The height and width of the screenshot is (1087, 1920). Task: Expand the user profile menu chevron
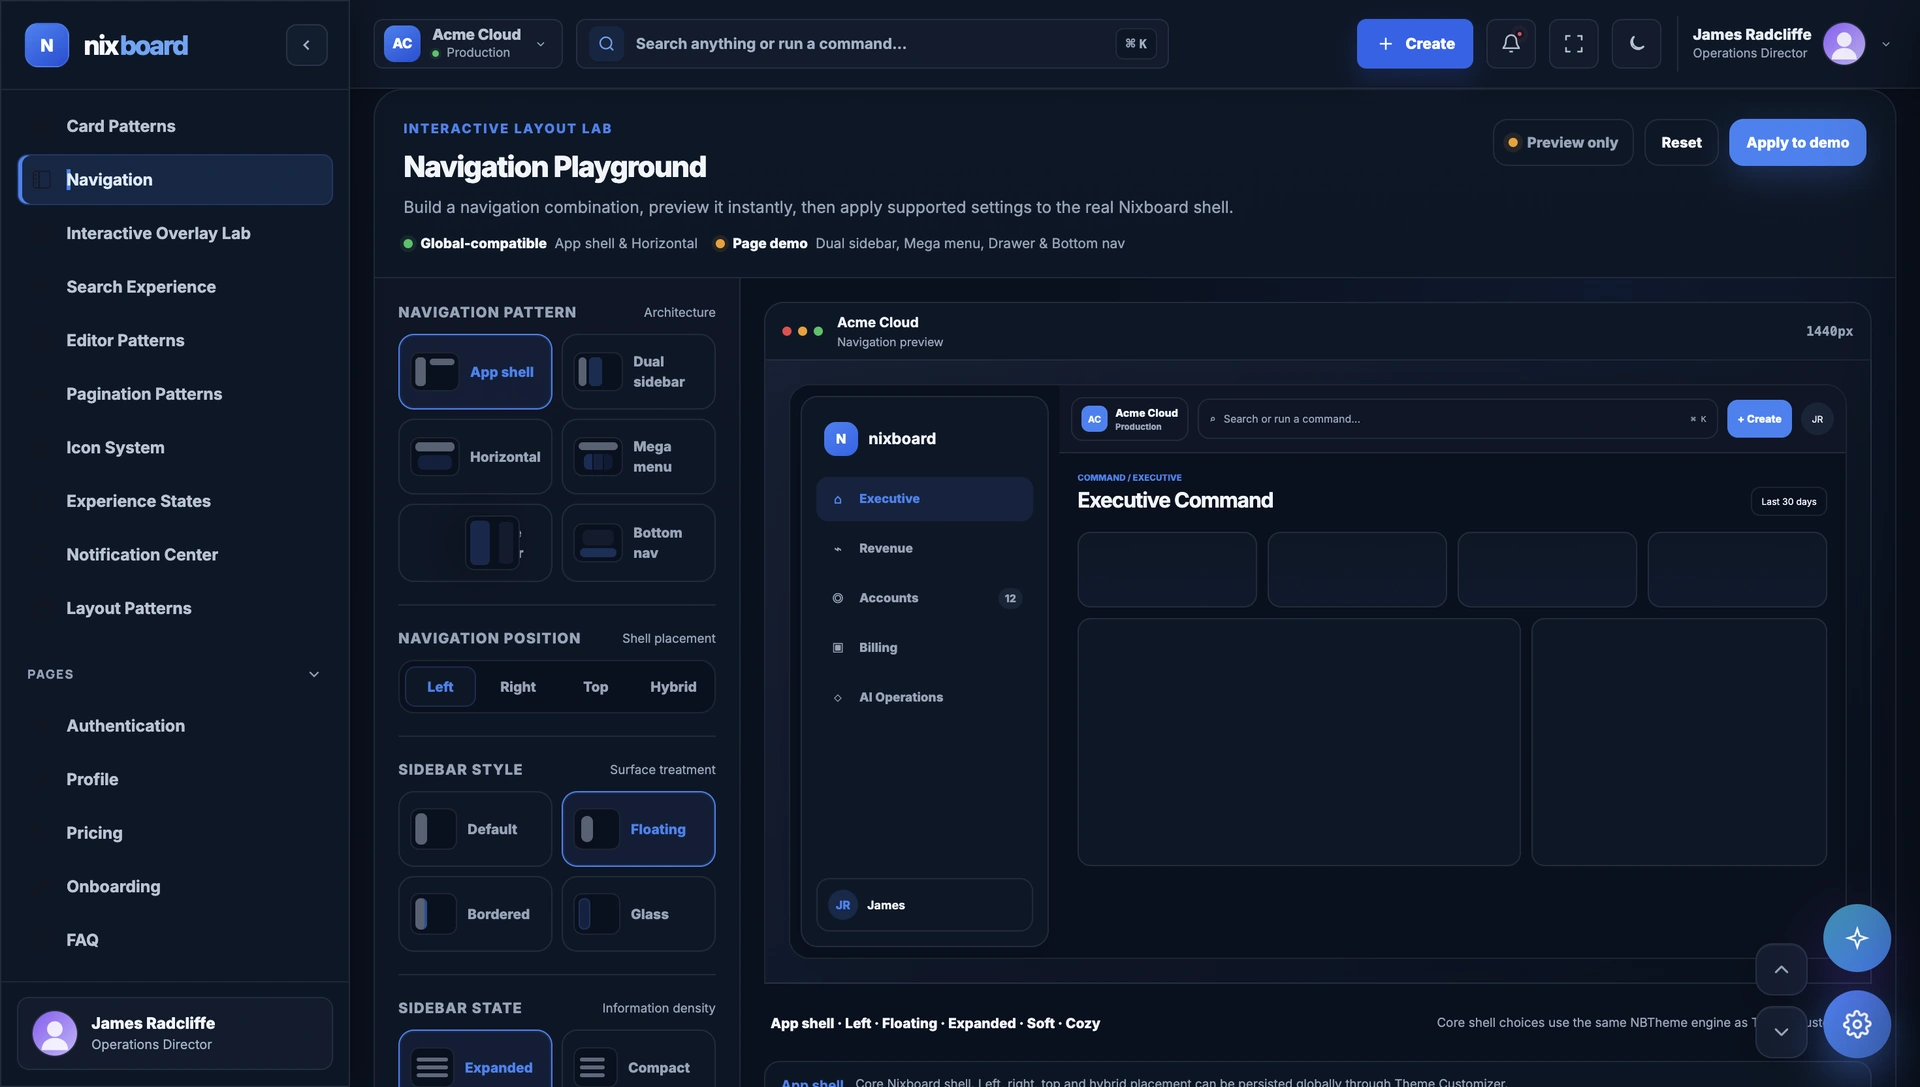click(x=1886, y=44)
